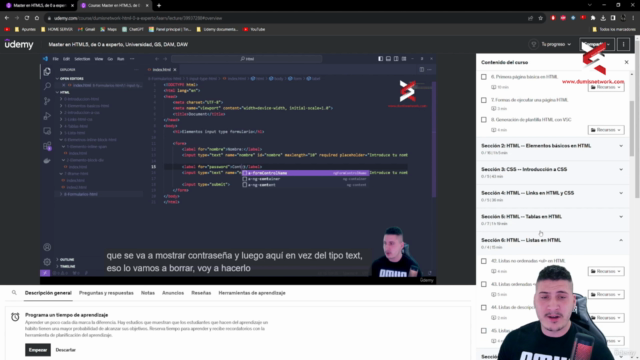Check lecture 42 Listas no ordenadas checkbox

(484, 261)
